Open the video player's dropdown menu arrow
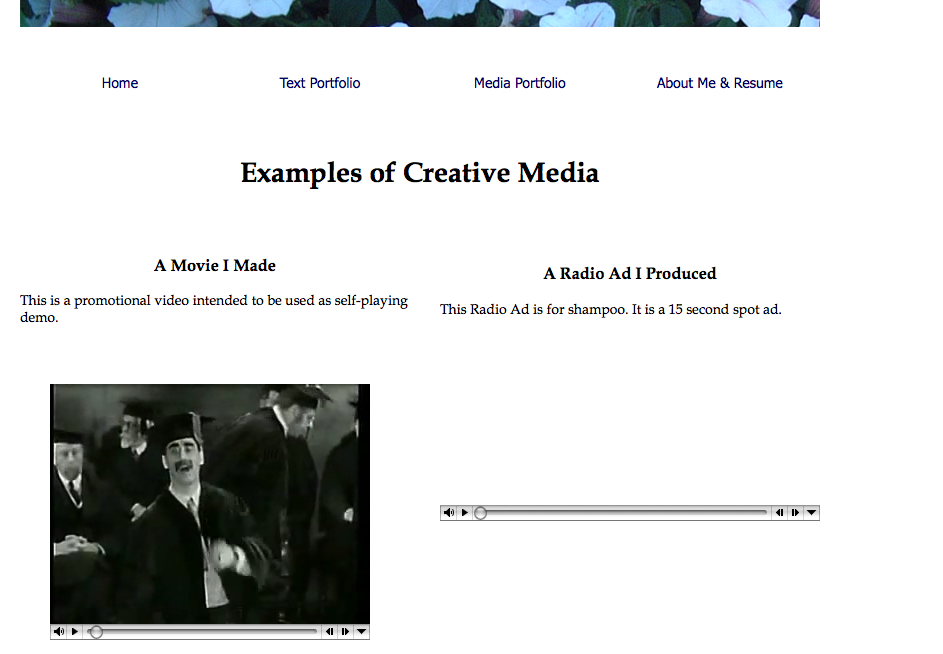Screen dimensions: 943x654 click(361, 632)
